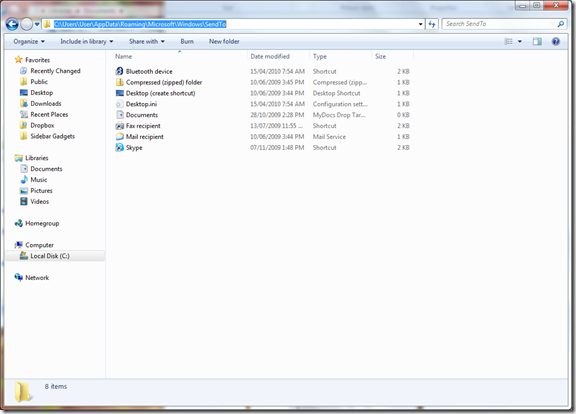Expand the view options dropdown arrow

520,42
